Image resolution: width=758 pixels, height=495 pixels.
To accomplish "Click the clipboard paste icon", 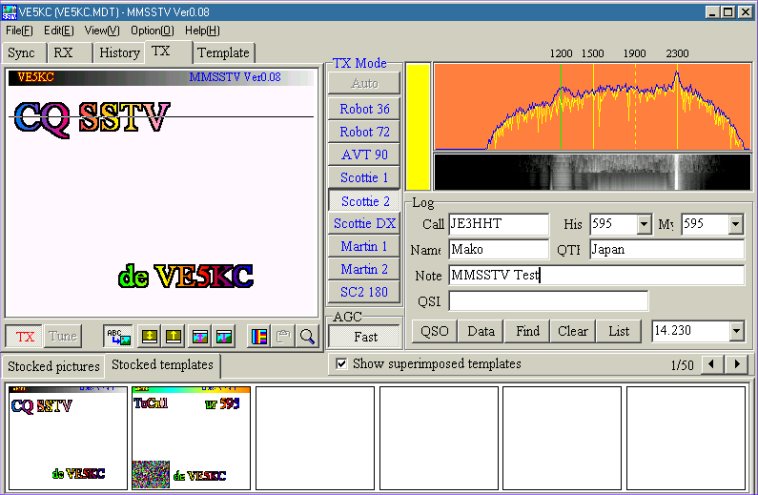I will pyautogui.click(x=283, y=336).
